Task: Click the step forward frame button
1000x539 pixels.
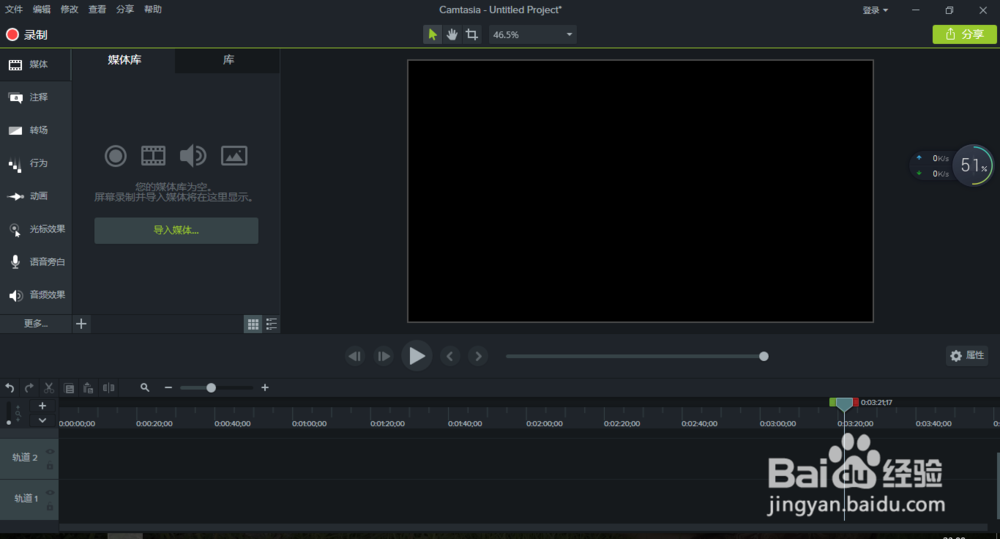Action: (x=383, y=357)
